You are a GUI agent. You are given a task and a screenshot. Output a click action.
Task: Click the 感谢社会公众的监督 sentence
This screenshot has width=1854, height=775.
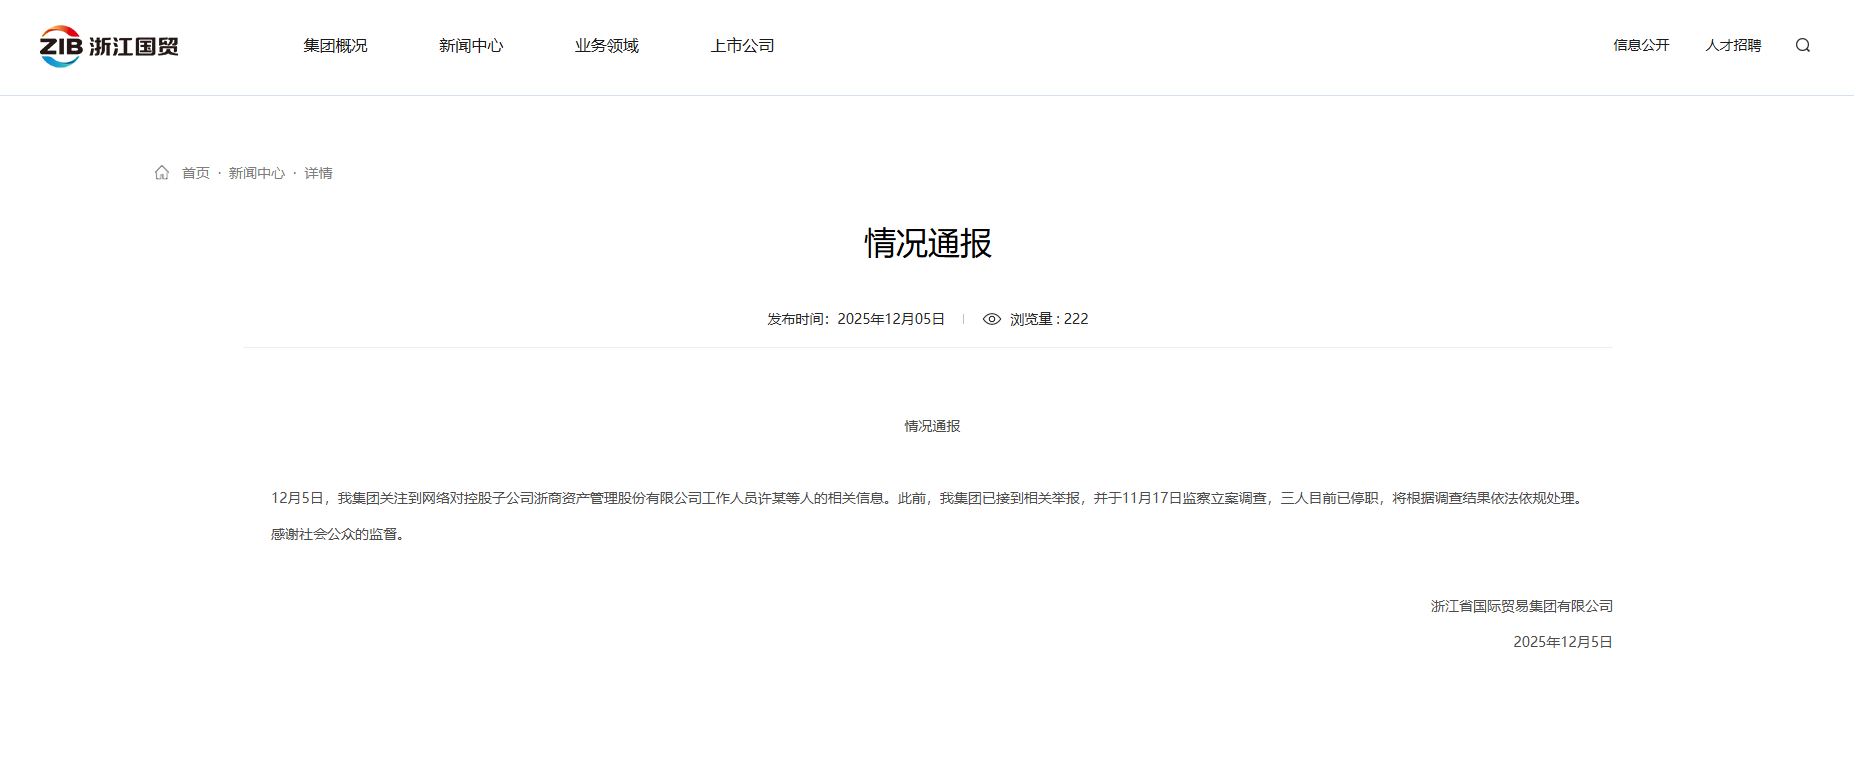[x=338, y=534]
